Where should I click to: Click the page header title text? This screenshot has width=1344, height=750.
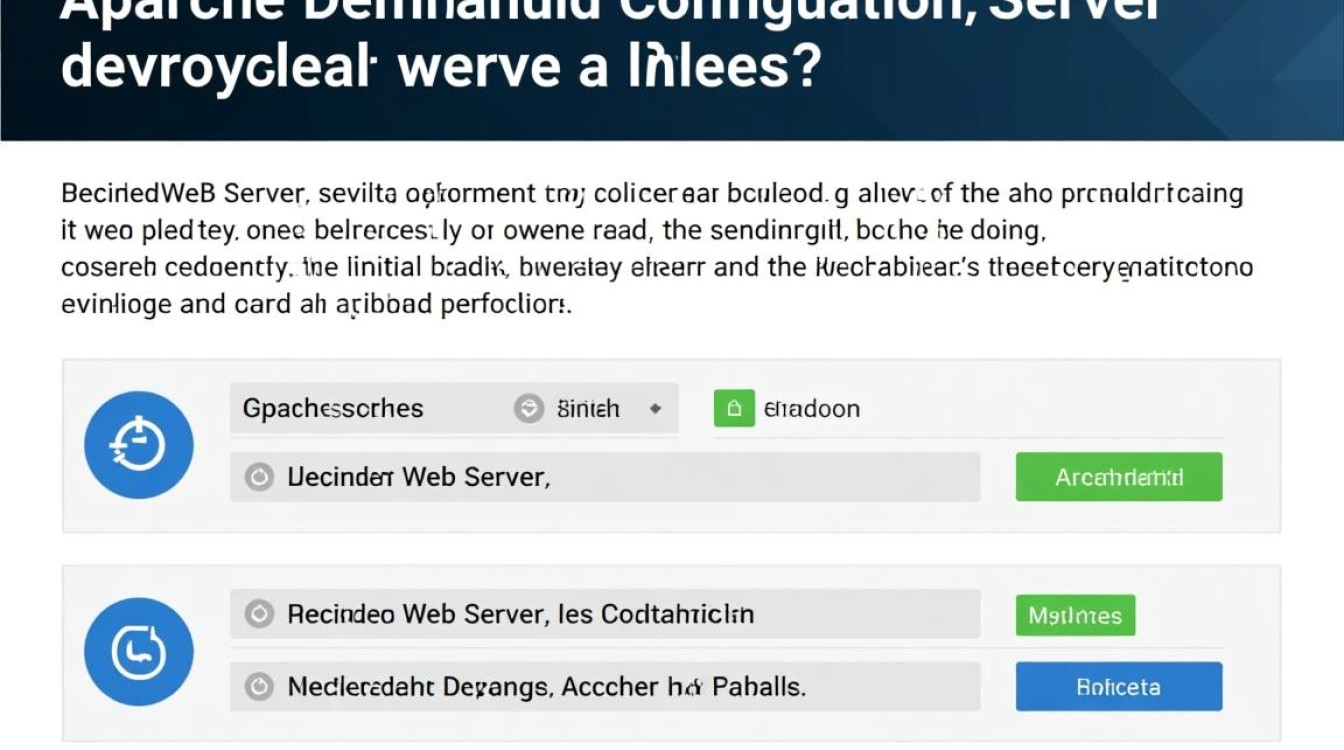440,65
